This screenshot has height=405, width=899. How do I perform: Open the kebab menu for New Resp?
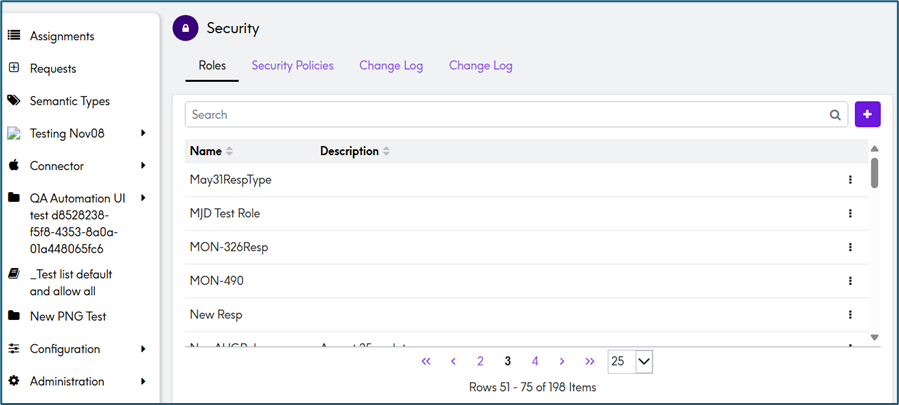[x=850, y=314]
